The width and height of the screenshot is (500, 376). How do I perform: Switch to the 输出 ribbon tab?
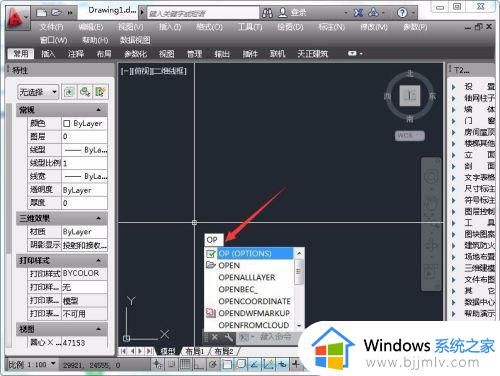222,54
